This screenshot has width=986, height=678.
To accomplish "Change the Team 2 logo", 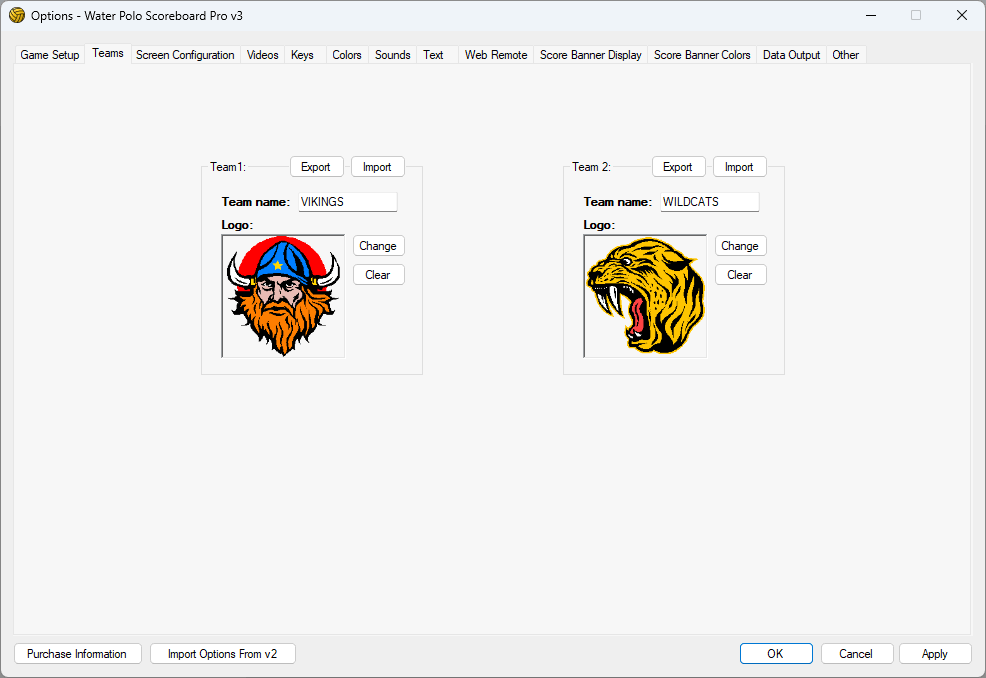I will point(740,246).
